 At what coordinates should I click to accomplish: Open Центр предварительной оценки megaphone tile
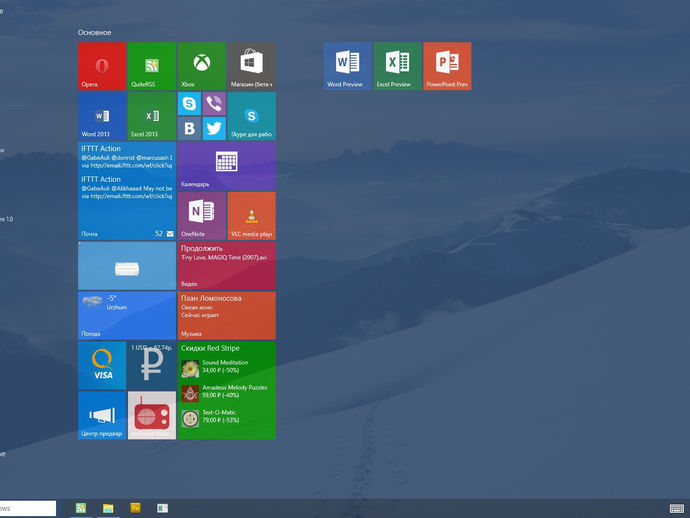[102, 415]
